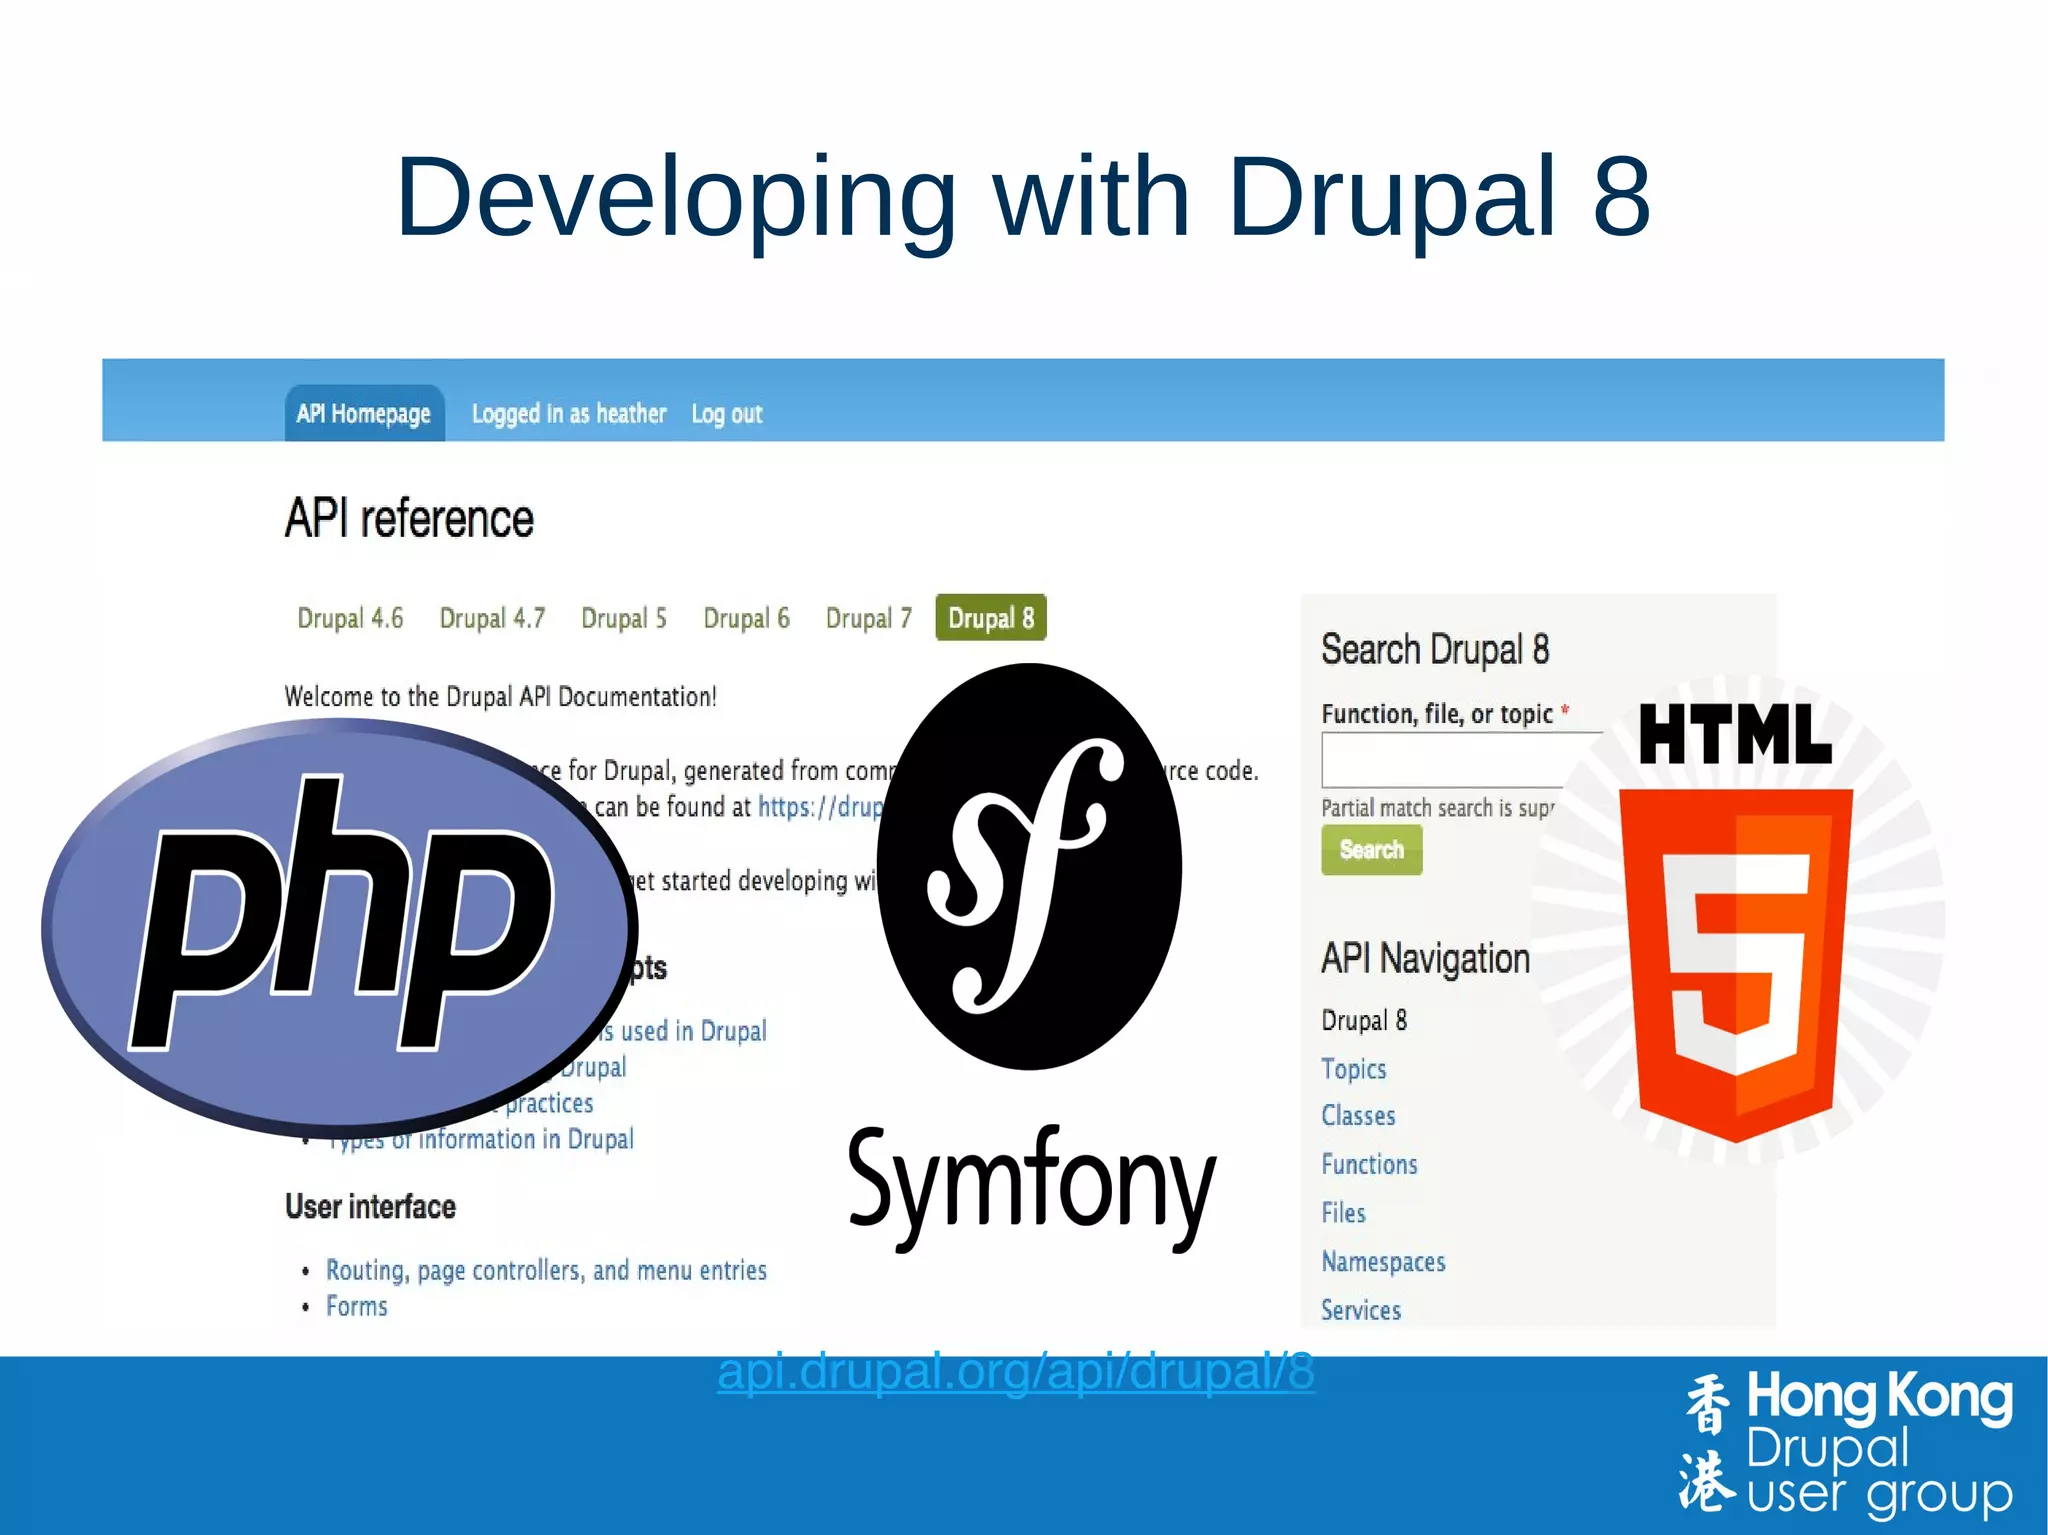2048x1535 pixels.
Task: Click the PHP logo
Action: [x=338, y=928]
